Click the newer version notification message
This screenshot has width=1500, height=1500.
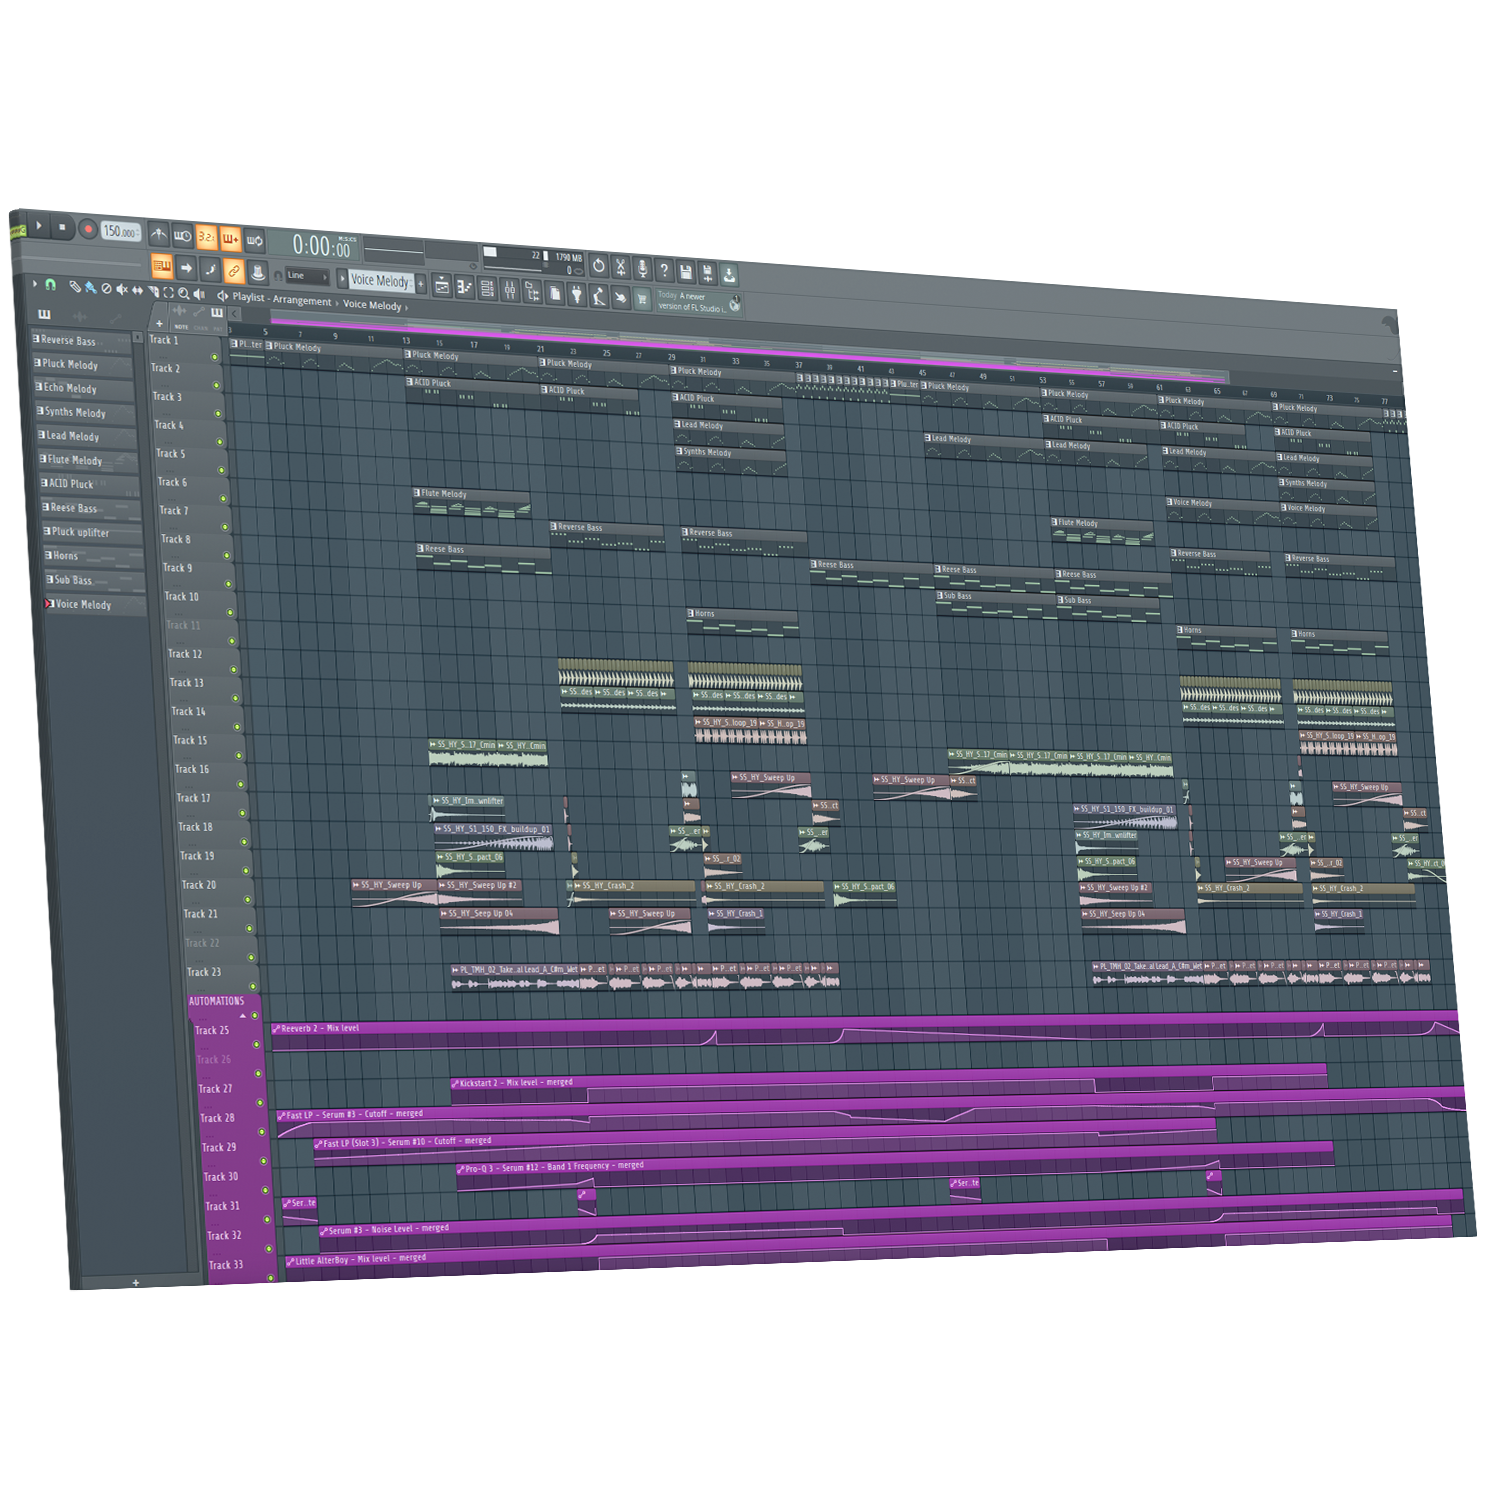pyautogui.click(x=691, y=302)
